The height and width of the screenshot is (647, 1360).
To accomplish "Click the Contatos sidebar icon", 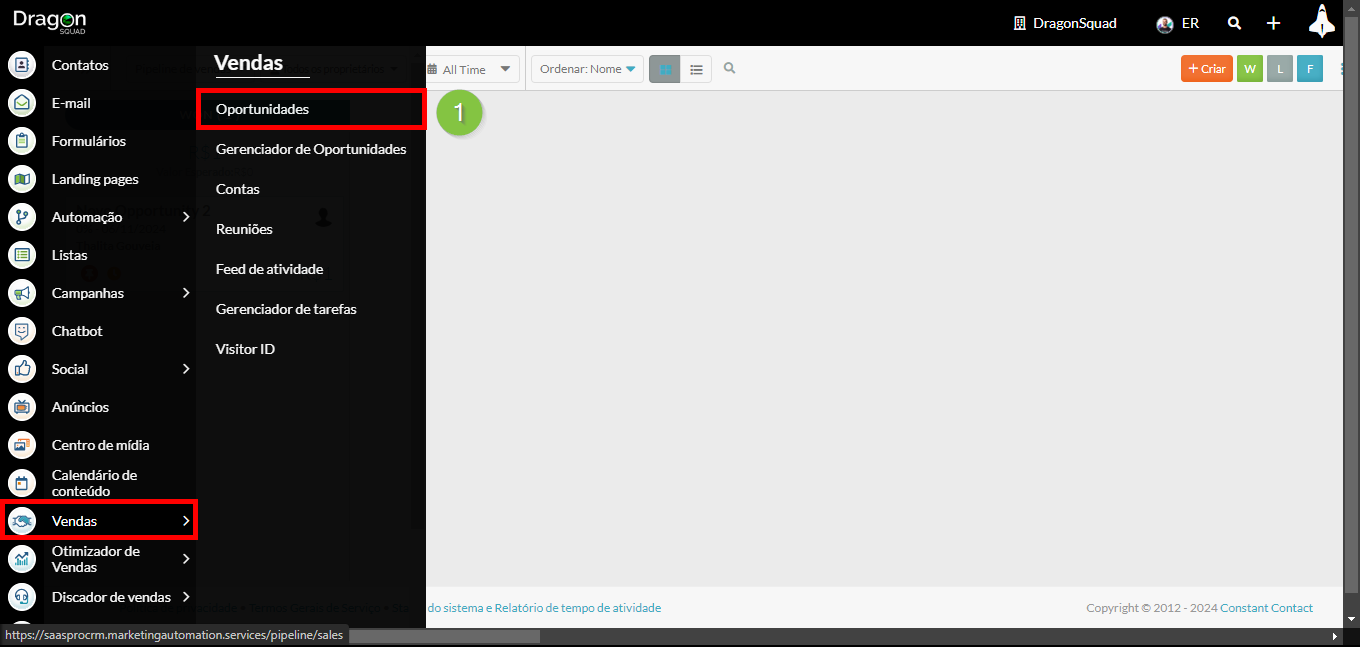I will pyautogui.click(x=22, y=65).
